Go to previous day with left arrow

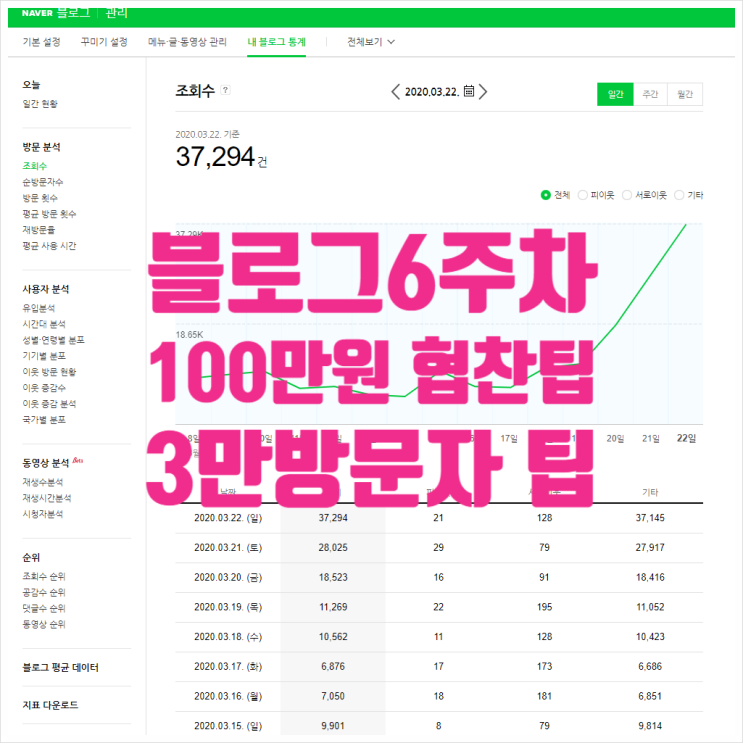coord(396,91)
